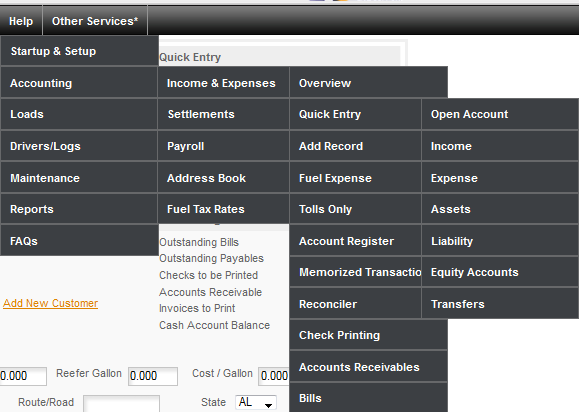Open the Help menu
Screen dimensions: 579x412
click(21, 21)
